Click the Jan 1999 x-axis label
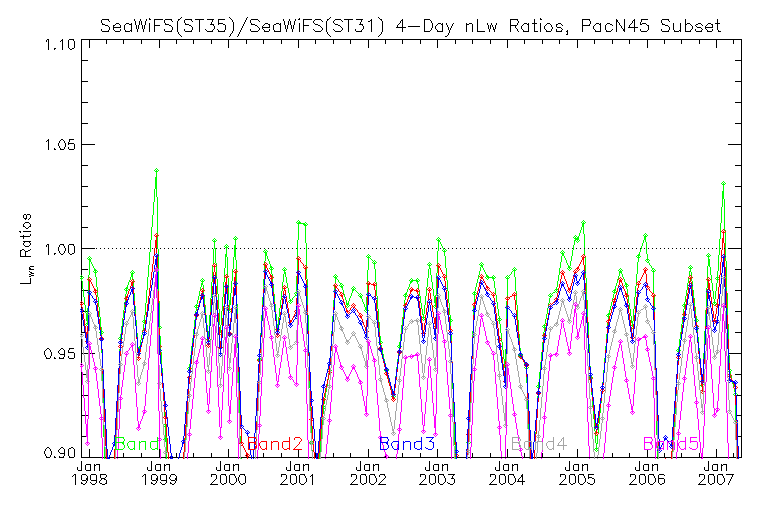Viewport: 768px width, 512px height. point(159,472)
